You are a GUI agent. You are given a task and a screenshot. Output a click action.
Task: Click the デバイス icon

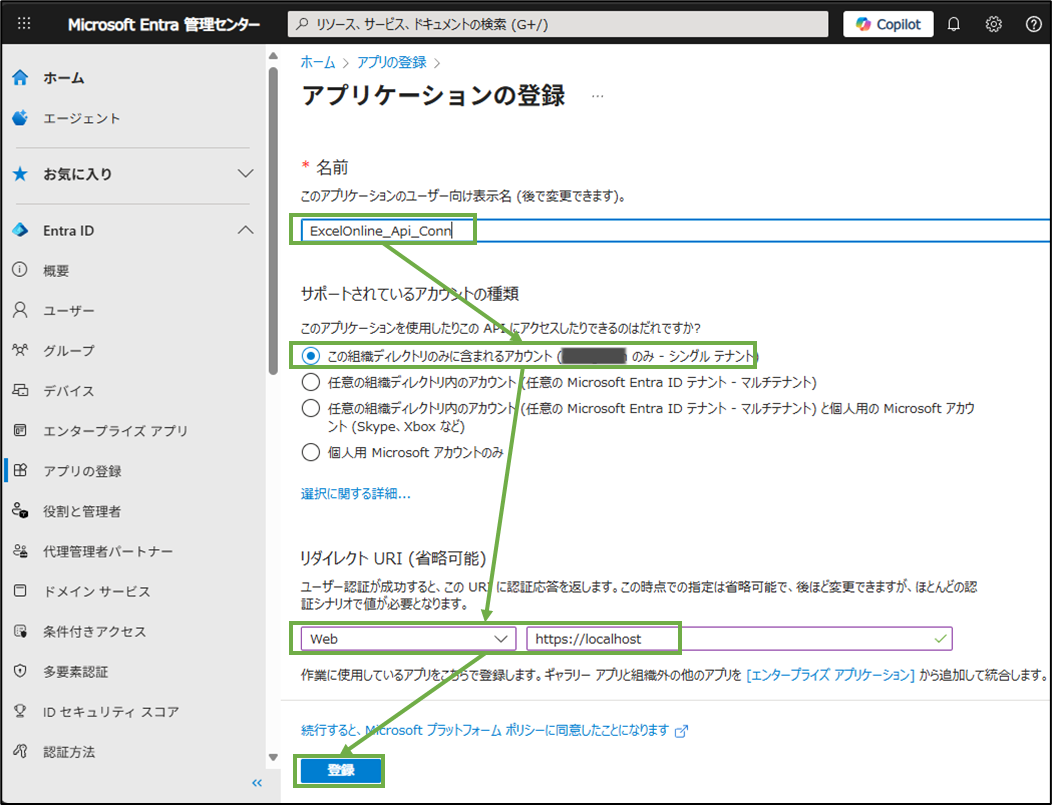click(20, 390)
